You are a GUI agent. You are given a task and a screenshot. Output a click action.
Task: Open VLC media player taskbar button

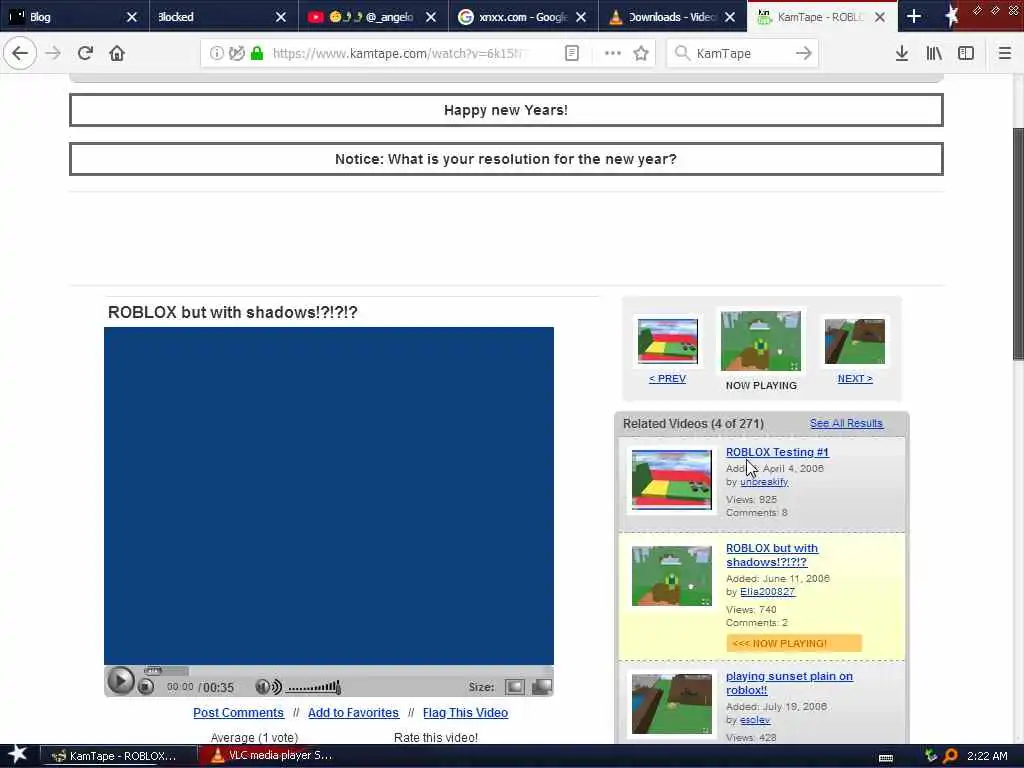pos(274,756)
